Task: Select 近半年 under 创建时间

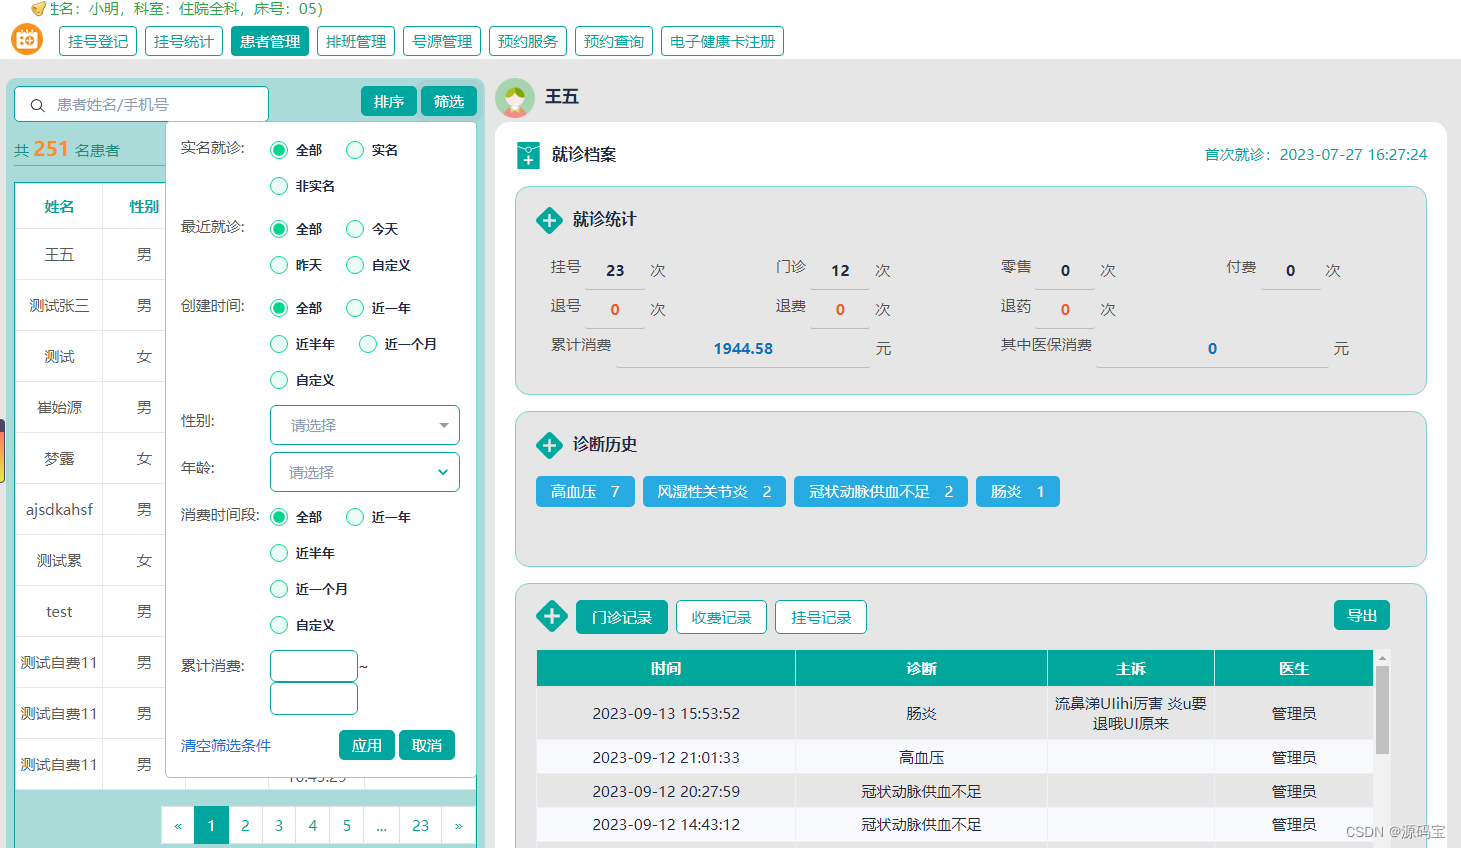Action: [279, 343]
